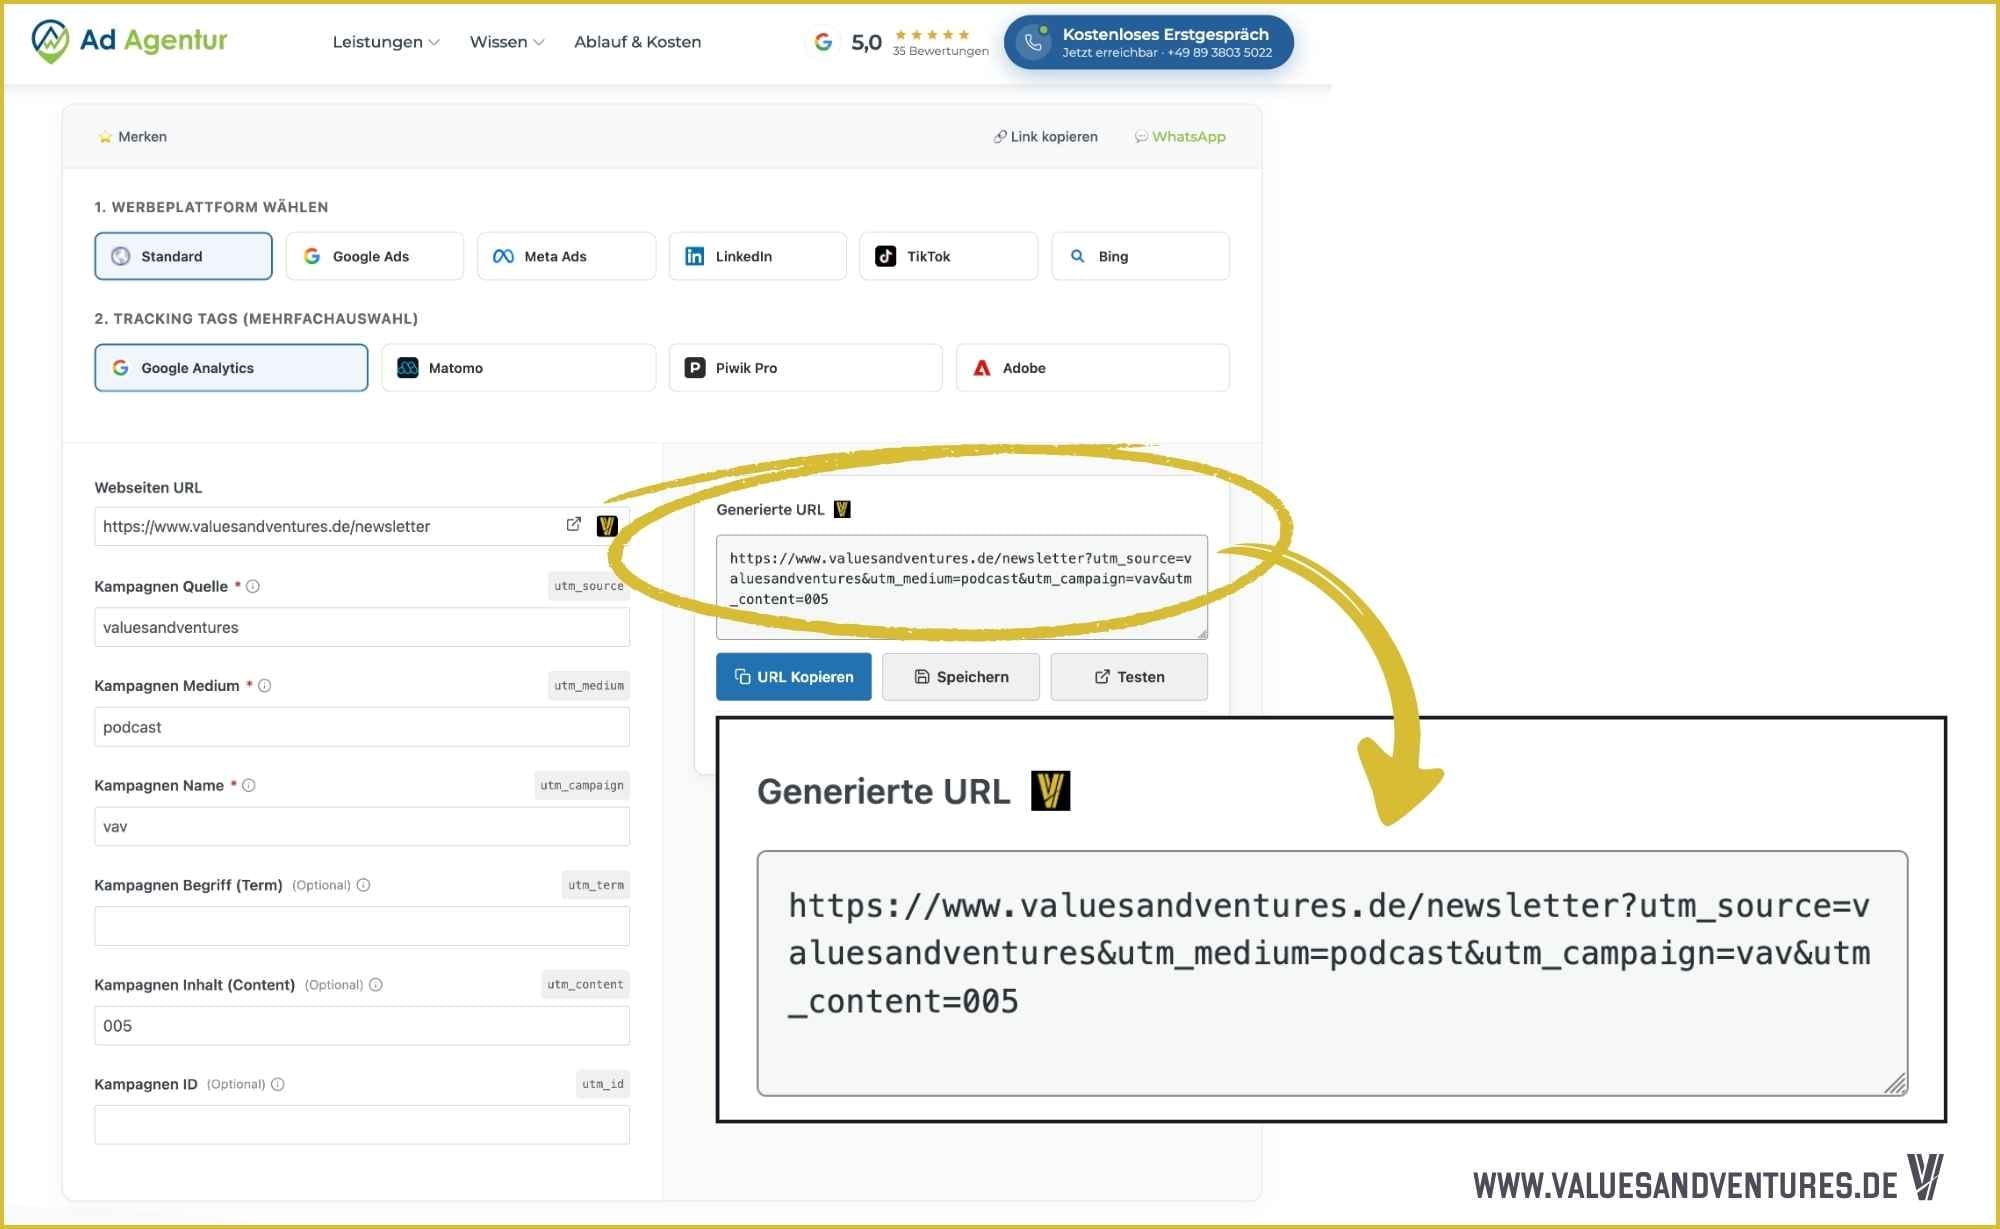The image size is (2000, 1229).
Task: Open the website URL external link icon
Action: point(574,525)
